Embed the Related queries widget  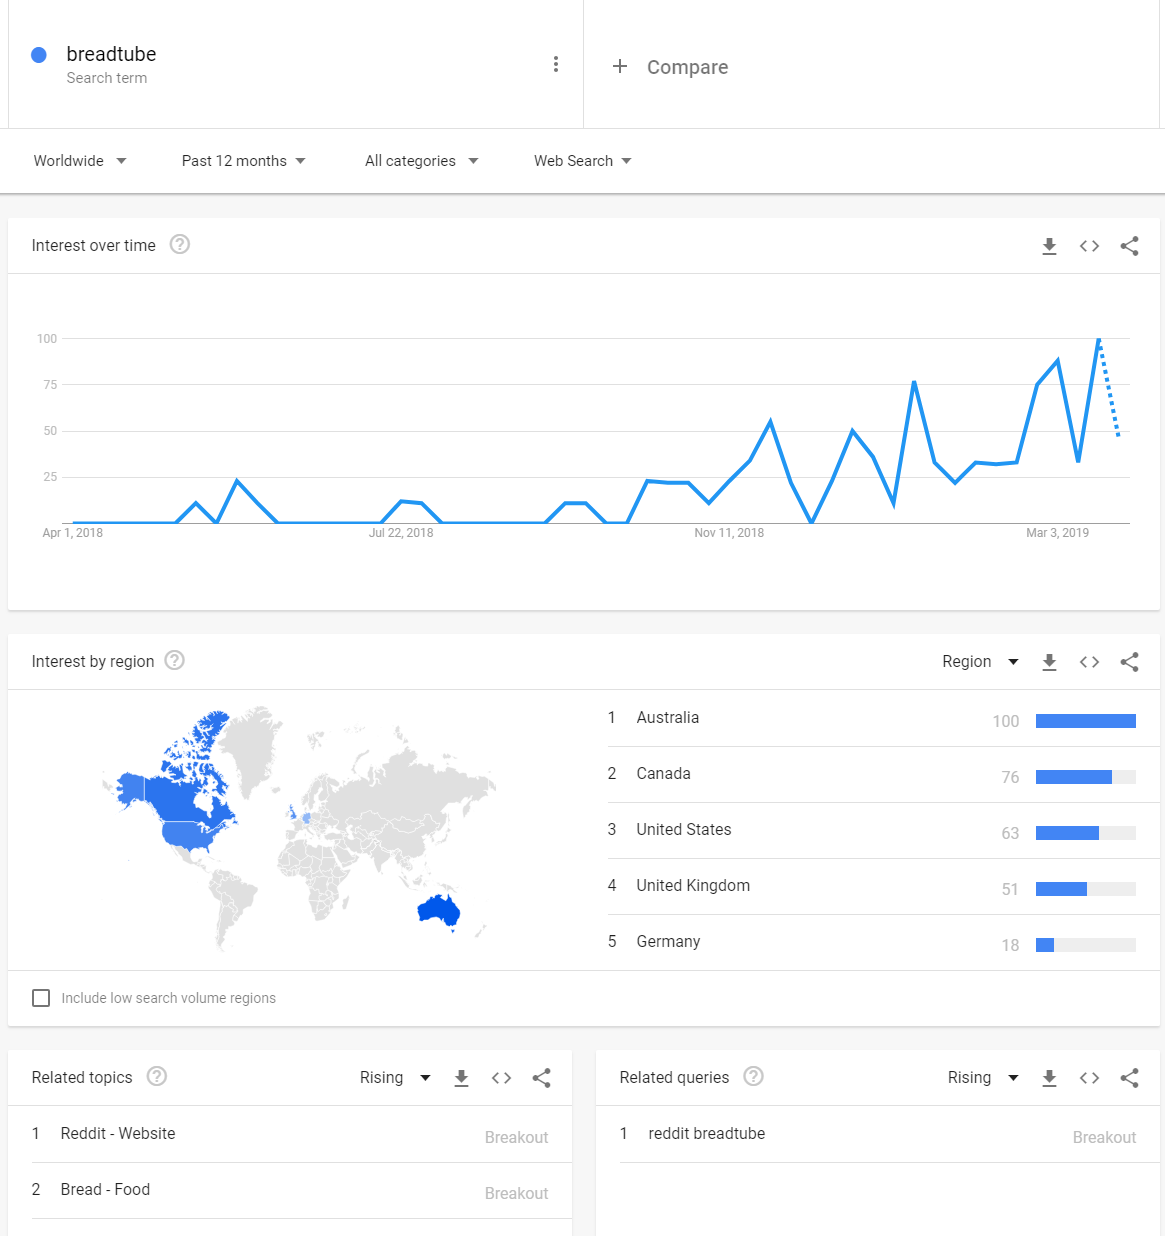pos(1089,1078)
